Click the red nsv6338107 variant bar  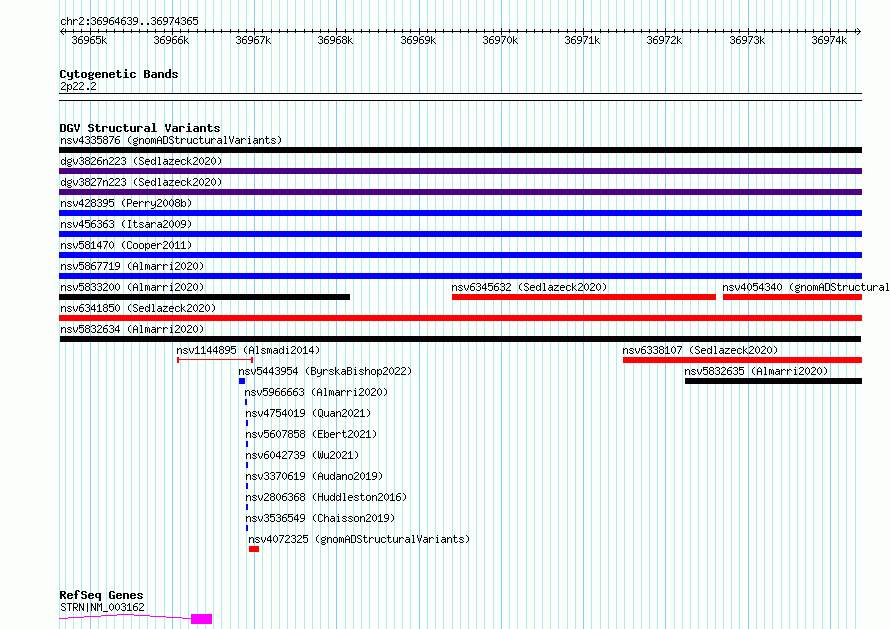pyautogui.click(x=742, y=360)
